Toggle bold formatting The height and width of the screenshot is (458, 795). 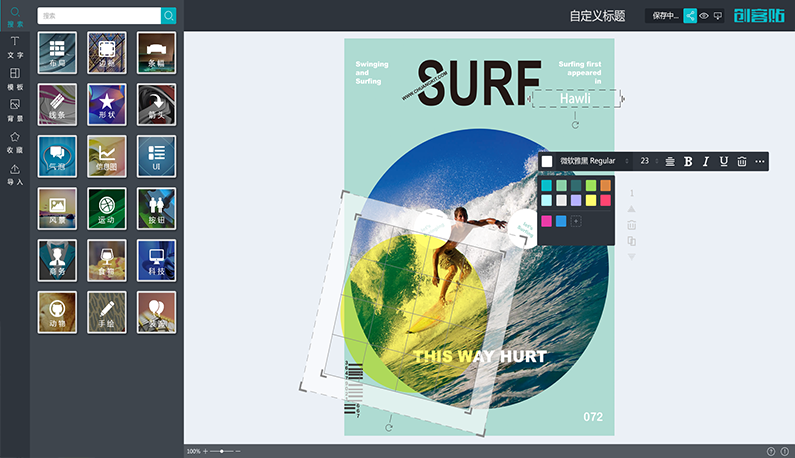pos(688,161)
